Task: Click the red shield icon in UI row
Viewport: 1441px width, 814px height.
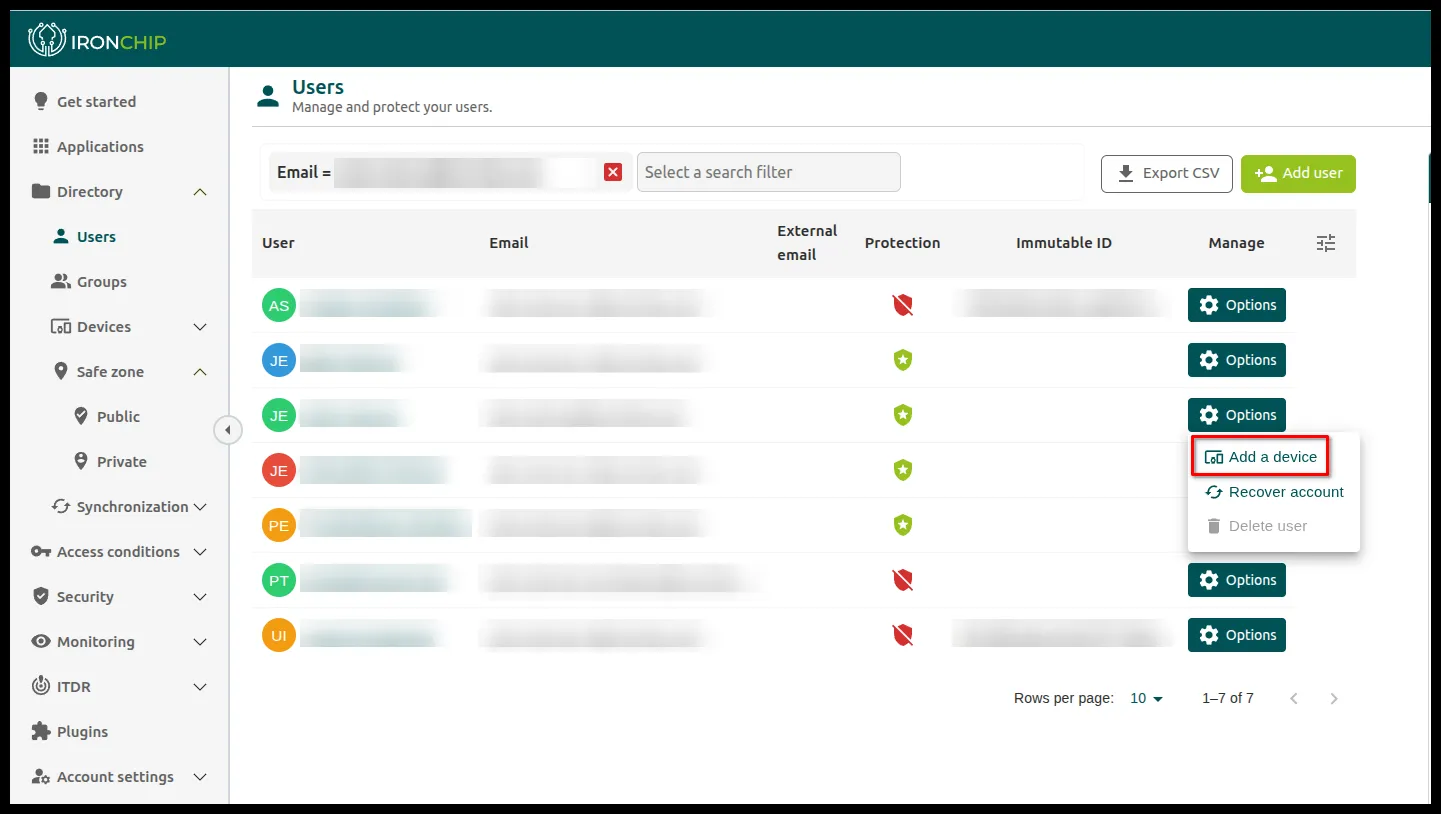Action: (x=903, y=635)
